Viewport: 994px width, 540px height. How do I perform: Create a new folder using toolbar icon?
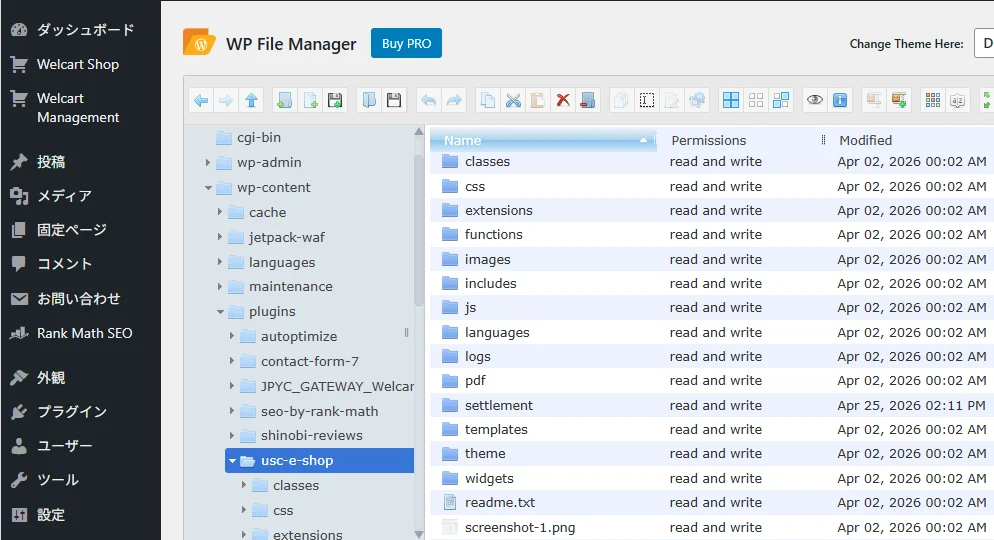(x=285, y=100)
